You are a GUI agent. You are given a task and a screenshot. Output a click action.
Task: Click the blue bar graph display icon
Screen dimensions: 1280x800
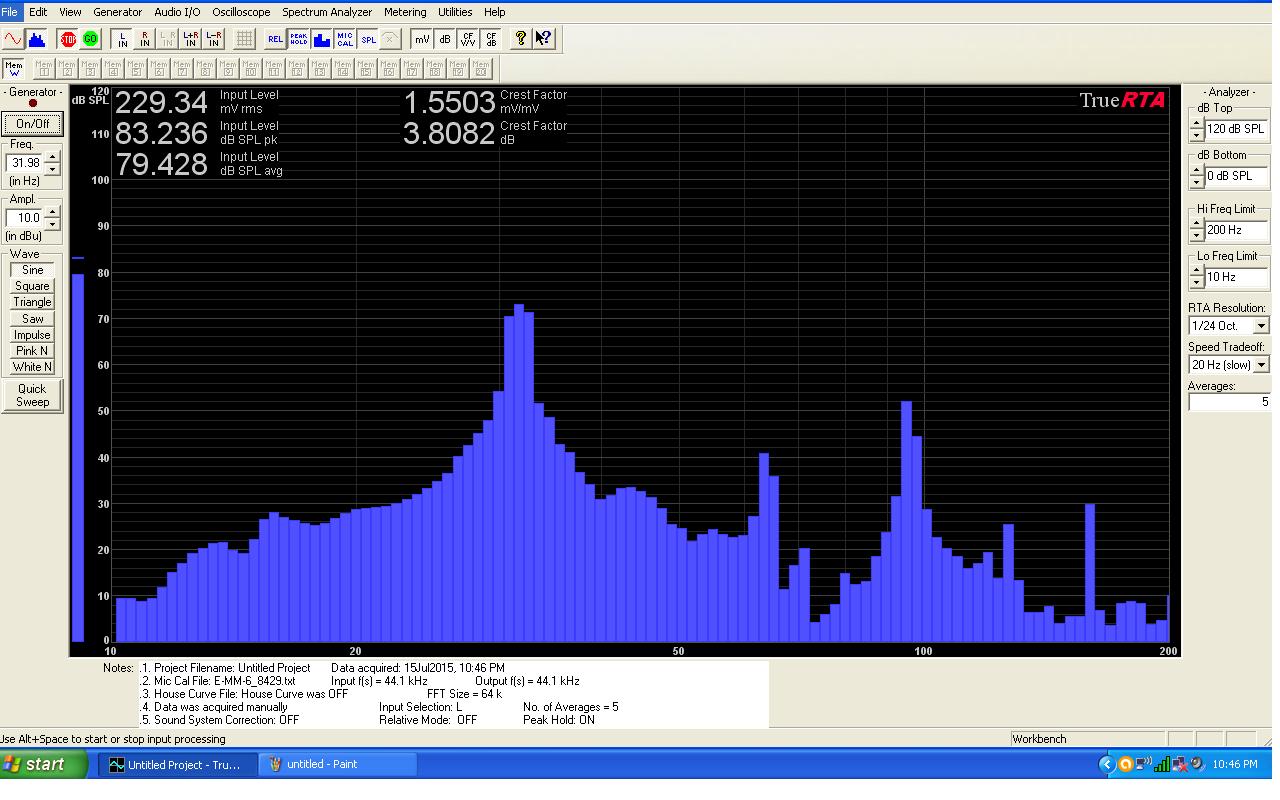(x=322, y=39)
